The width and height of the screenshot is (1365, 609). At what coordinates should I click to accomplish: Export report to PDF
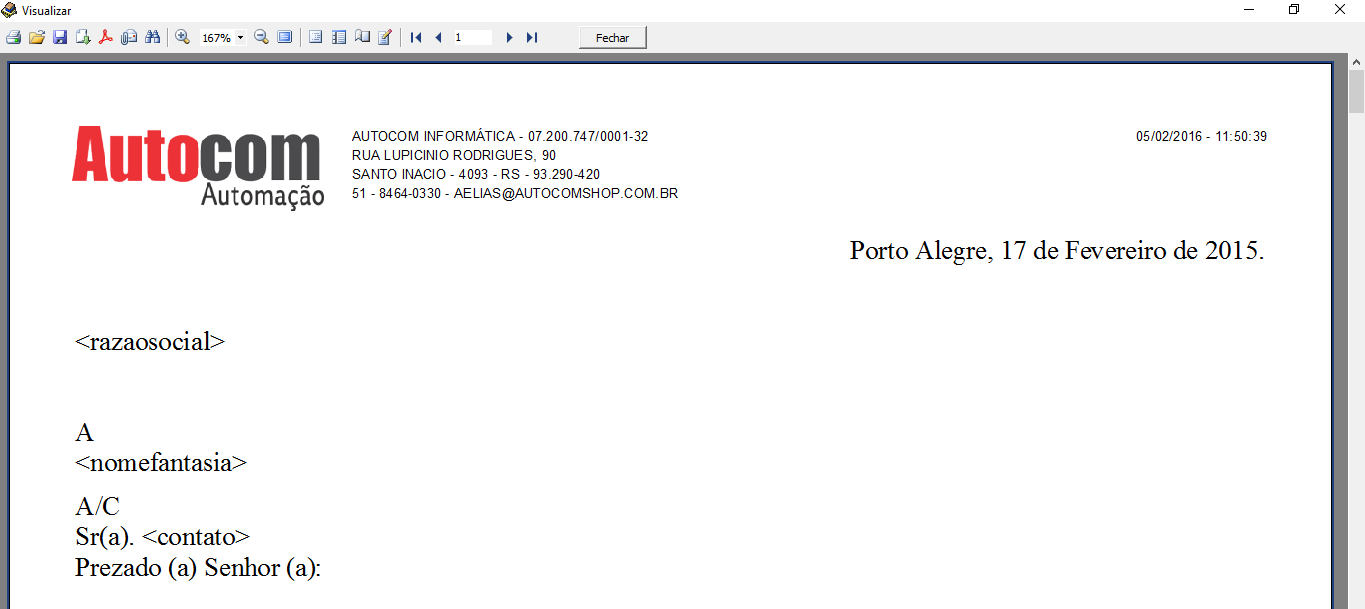(106, 37)
